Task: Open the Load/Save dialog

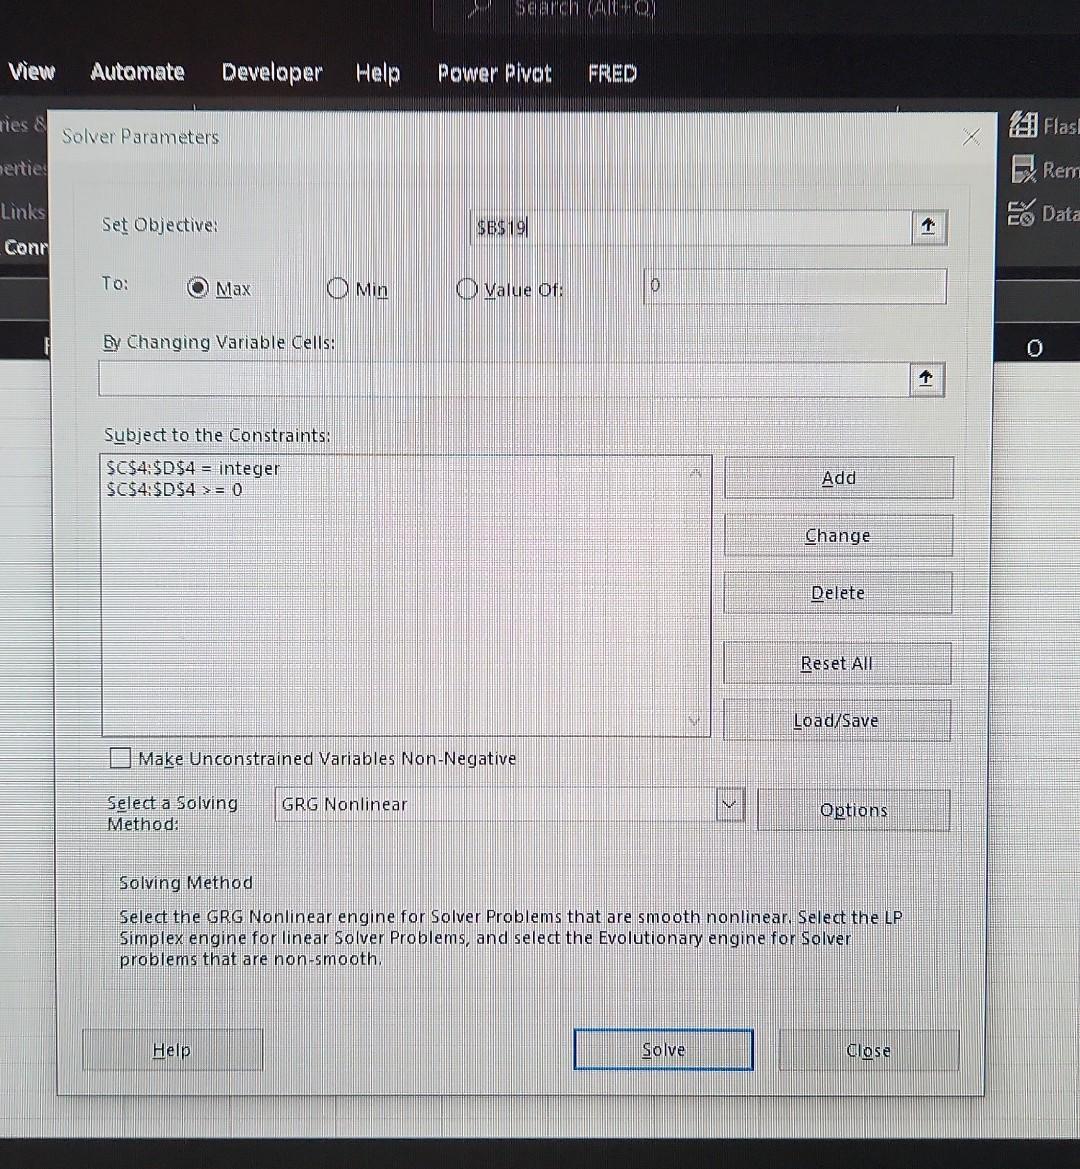Action: click(837, 720)
